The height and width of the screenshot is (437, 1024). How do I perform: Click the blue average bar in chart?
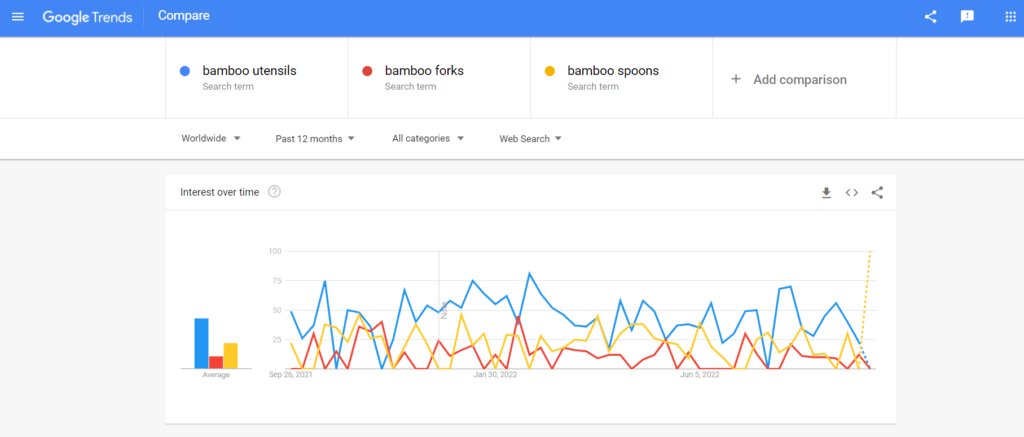(x=201, y=343)
